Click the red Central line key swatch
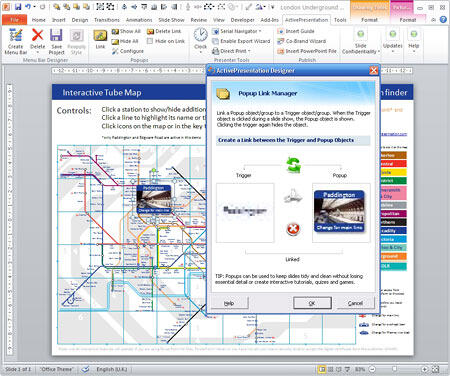450x376 pixels. tap(394, 164)
